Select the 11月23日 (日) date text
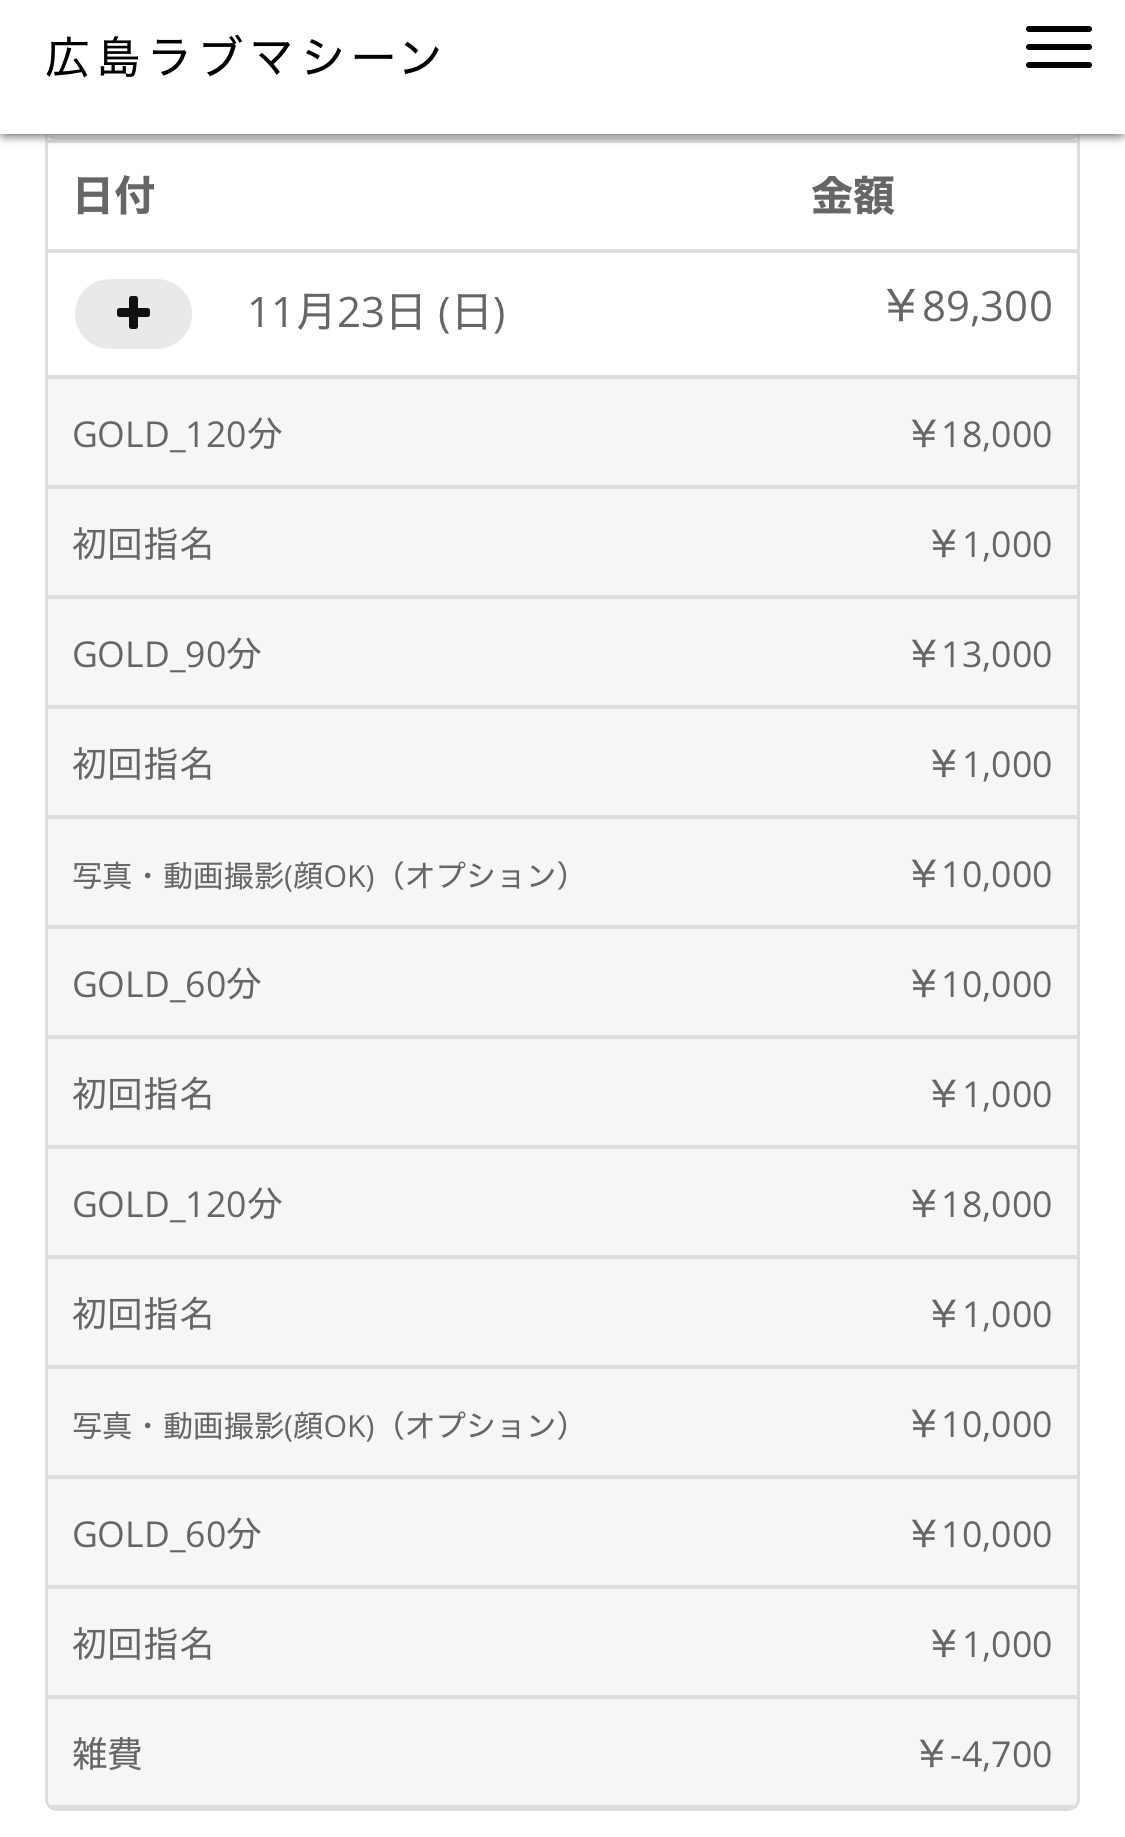Screen dimensions: 1125x1837 pyautogui.click(x=376, y=313)
